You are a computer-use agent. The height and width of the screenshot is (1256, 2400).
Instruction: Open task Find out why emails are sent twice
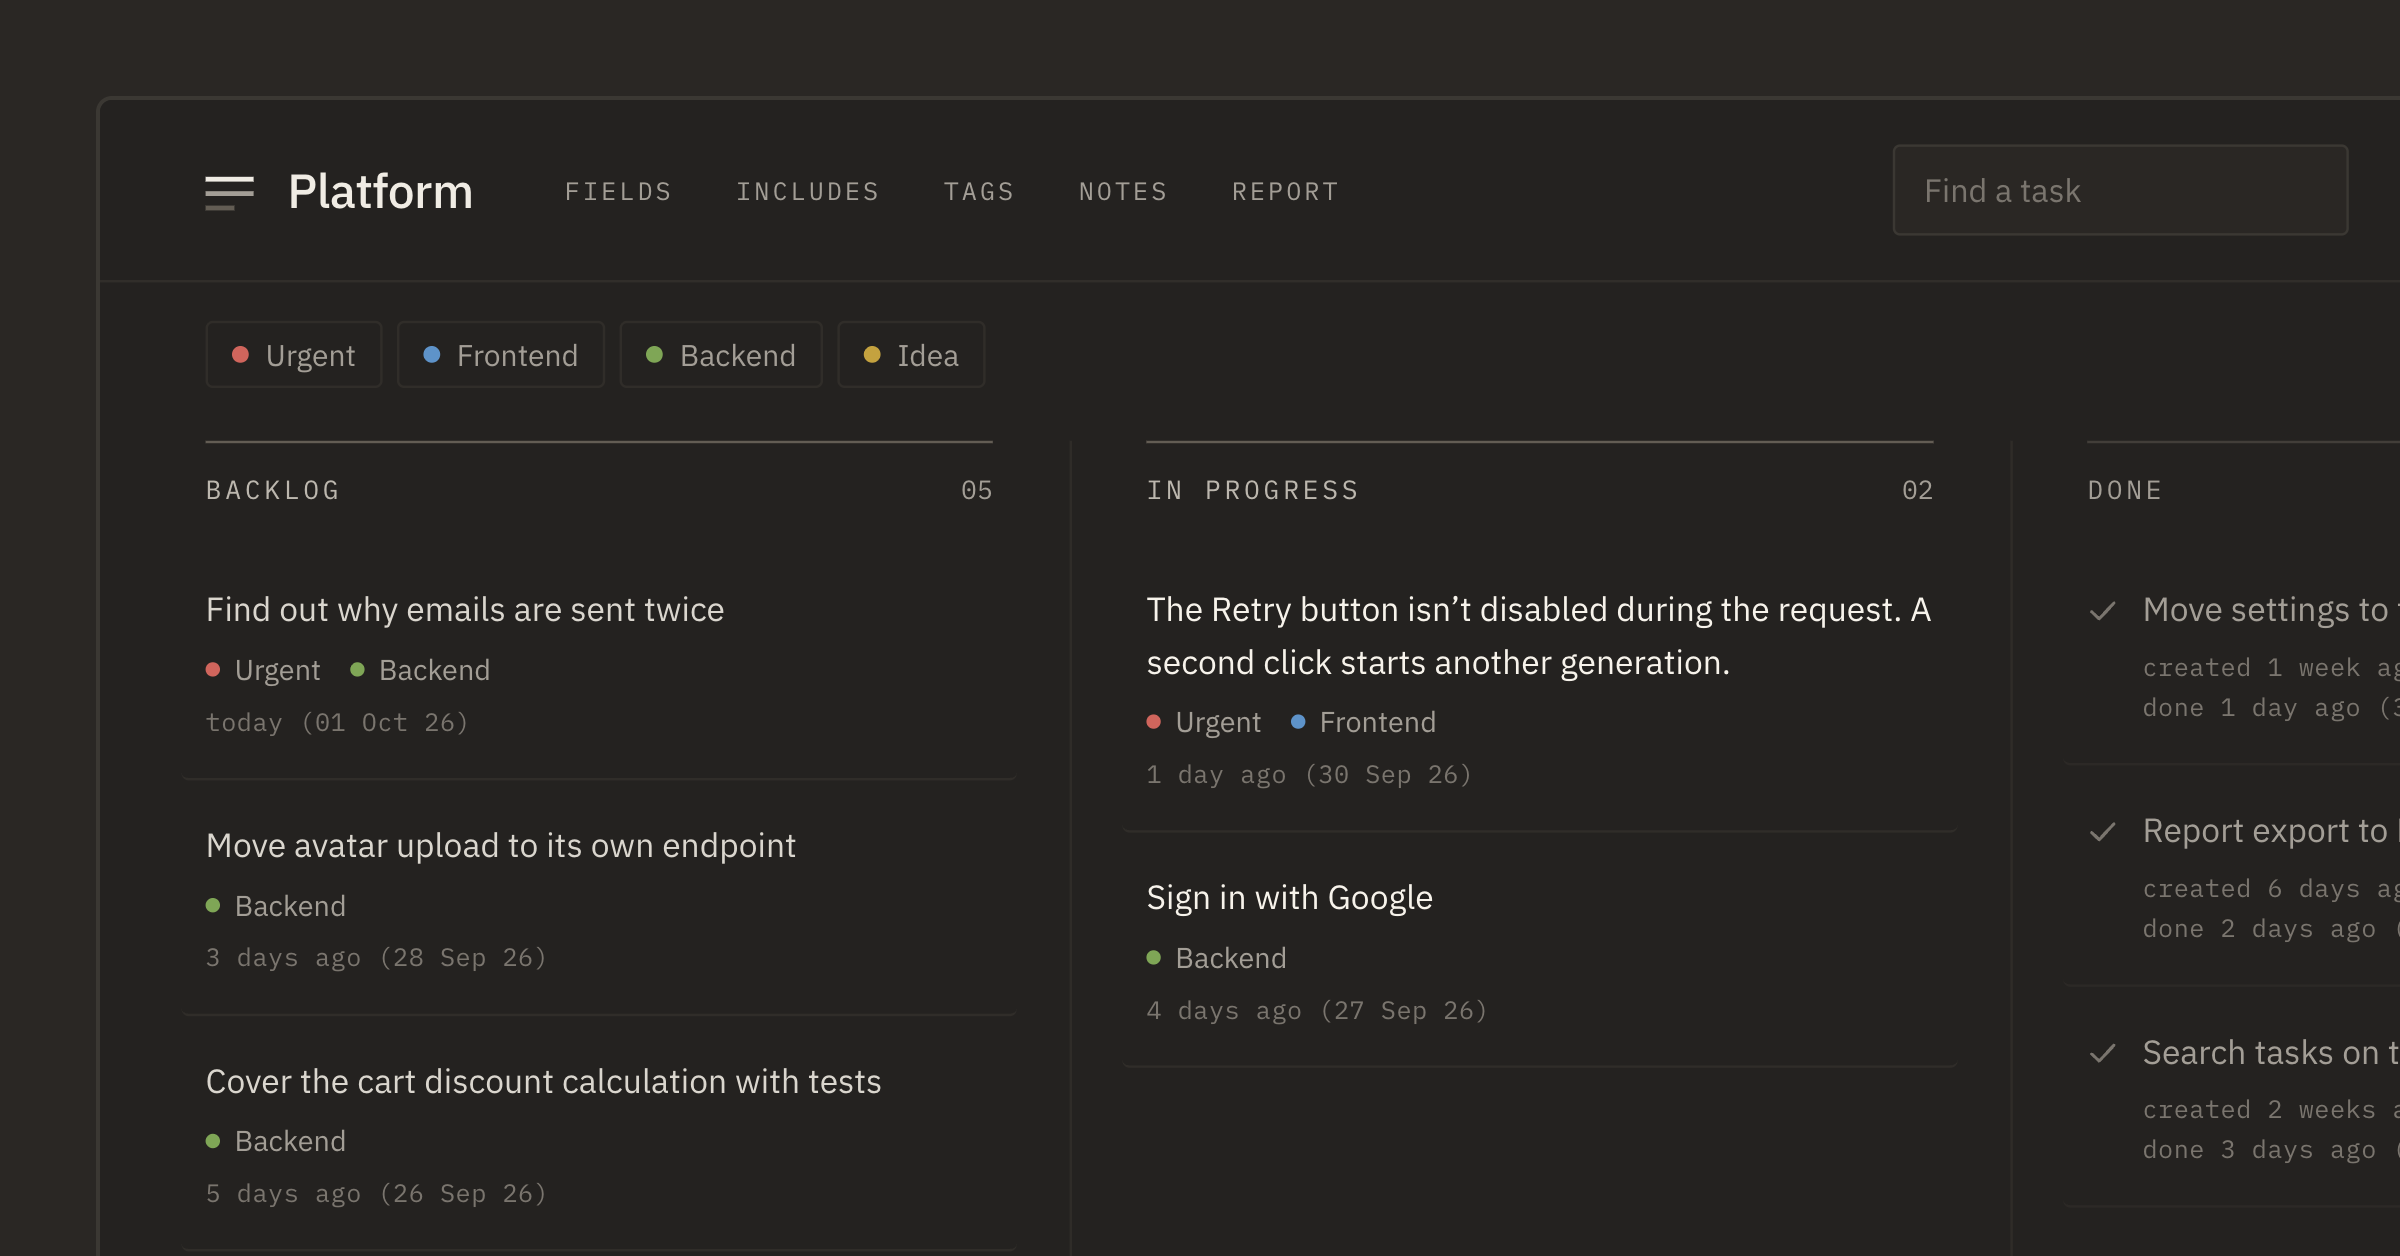coord(465,609)
